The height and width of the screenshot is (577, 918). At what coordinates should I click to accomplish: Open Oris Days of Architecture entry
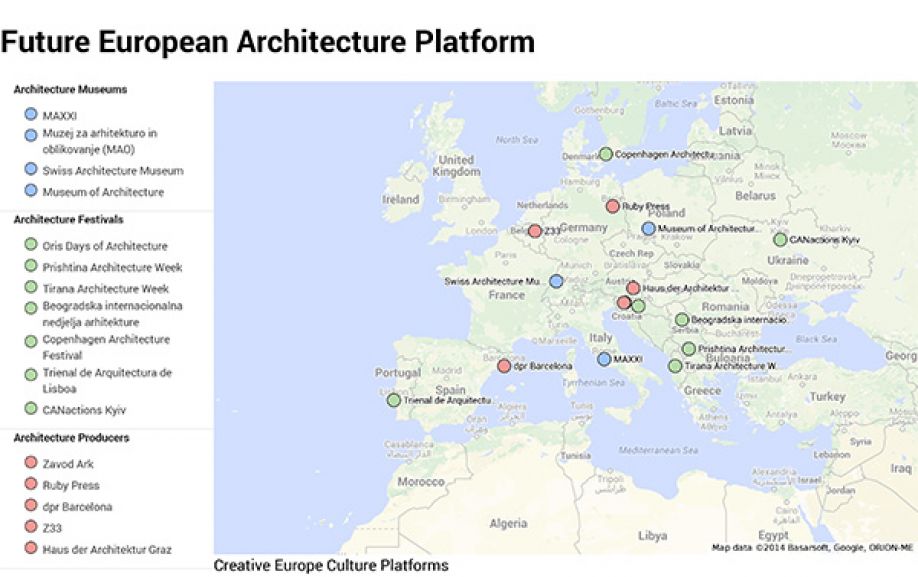[x=105, y=246]
